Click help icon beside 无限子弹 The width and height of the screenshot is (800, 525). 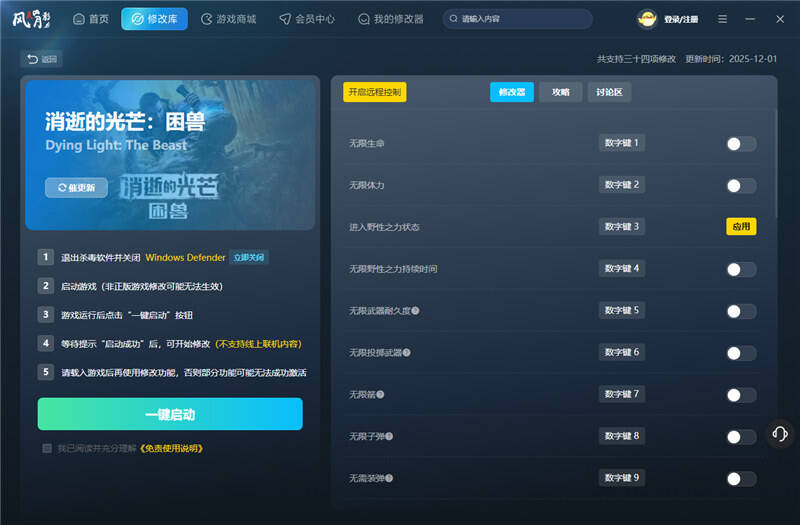point(389,437)
